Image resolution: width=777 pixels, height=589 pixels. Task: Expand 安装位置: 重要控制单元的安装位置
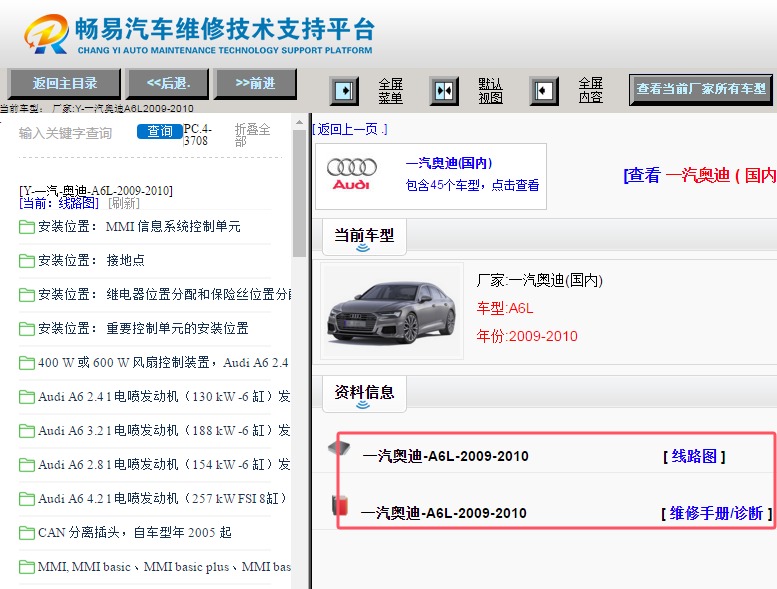[x=143, y=328]
